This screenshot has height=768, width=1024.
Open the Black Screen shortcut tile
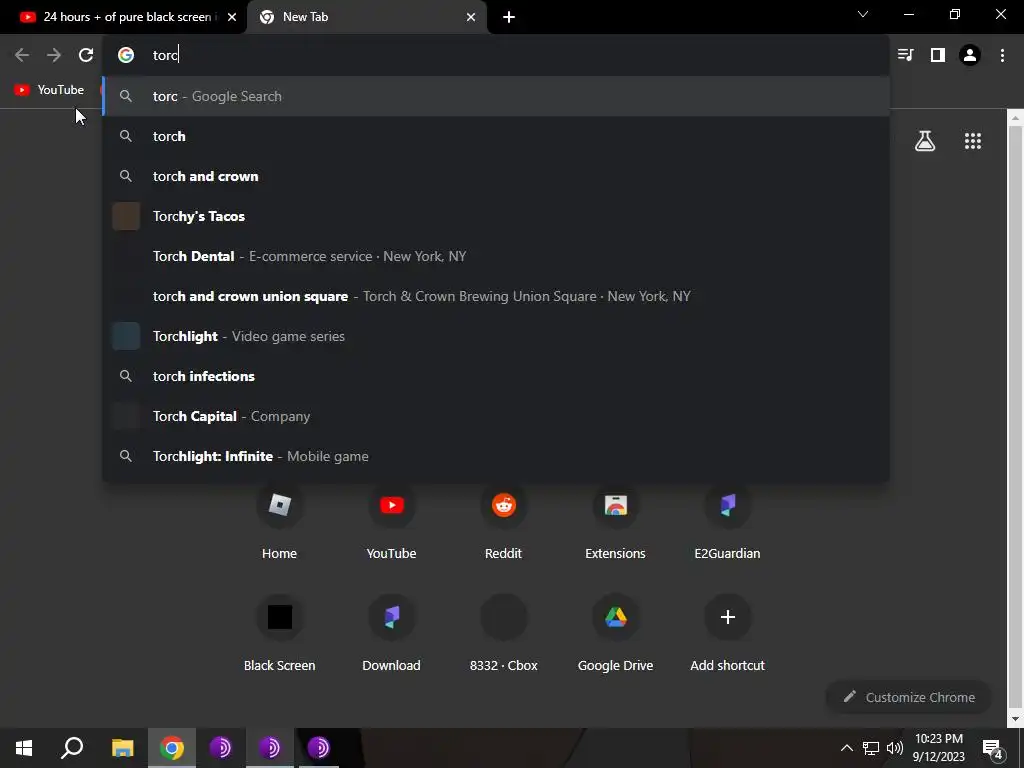pos(280,633)
